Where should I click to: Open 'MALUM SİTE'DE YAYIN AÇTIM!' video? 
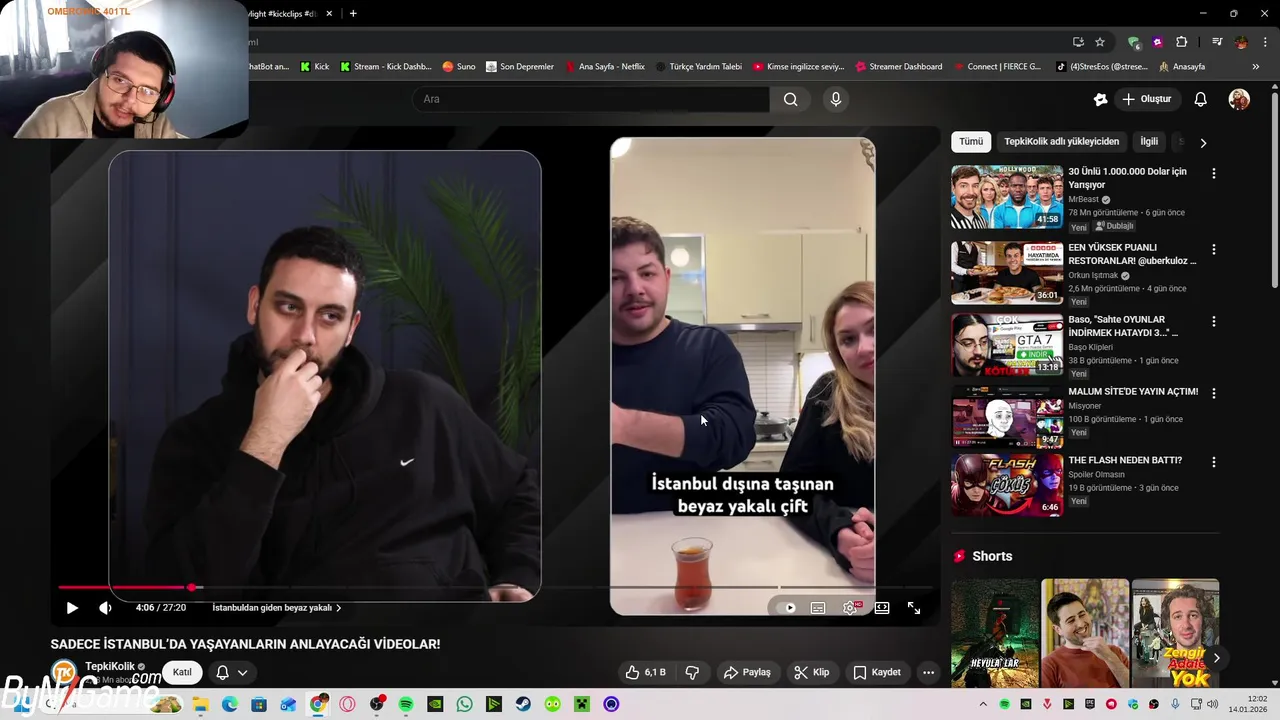(1133, 392)
